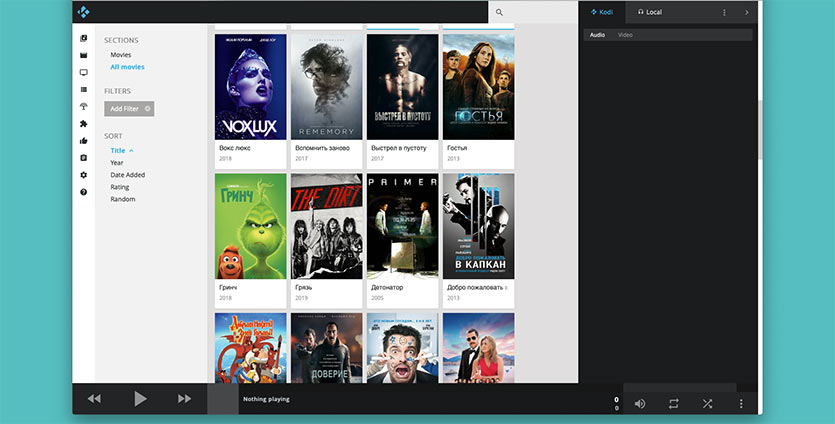Open the player bar three-dot menu
835x424 pixels.
(x=741, y=404)
